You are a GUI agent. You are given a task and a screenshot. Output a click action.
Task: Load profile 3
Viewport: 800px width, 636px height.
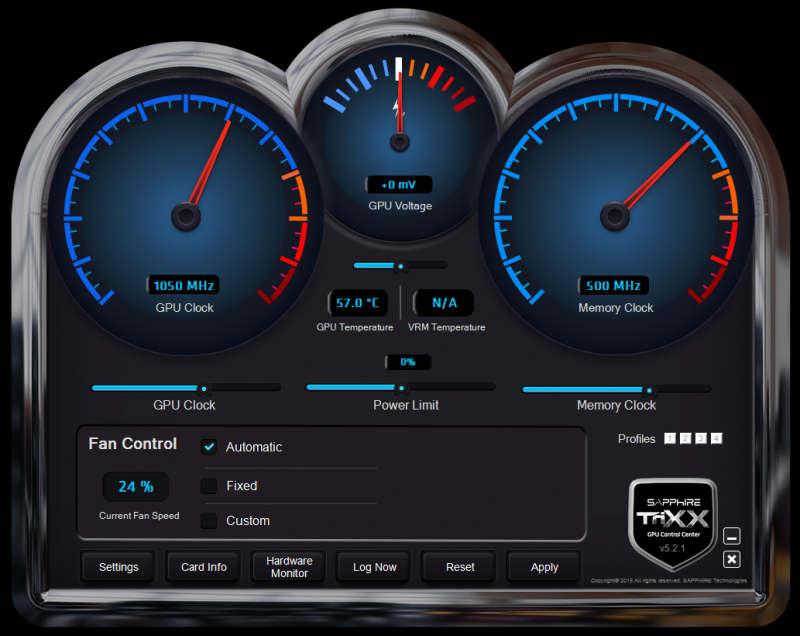click(x=701, y=439)
